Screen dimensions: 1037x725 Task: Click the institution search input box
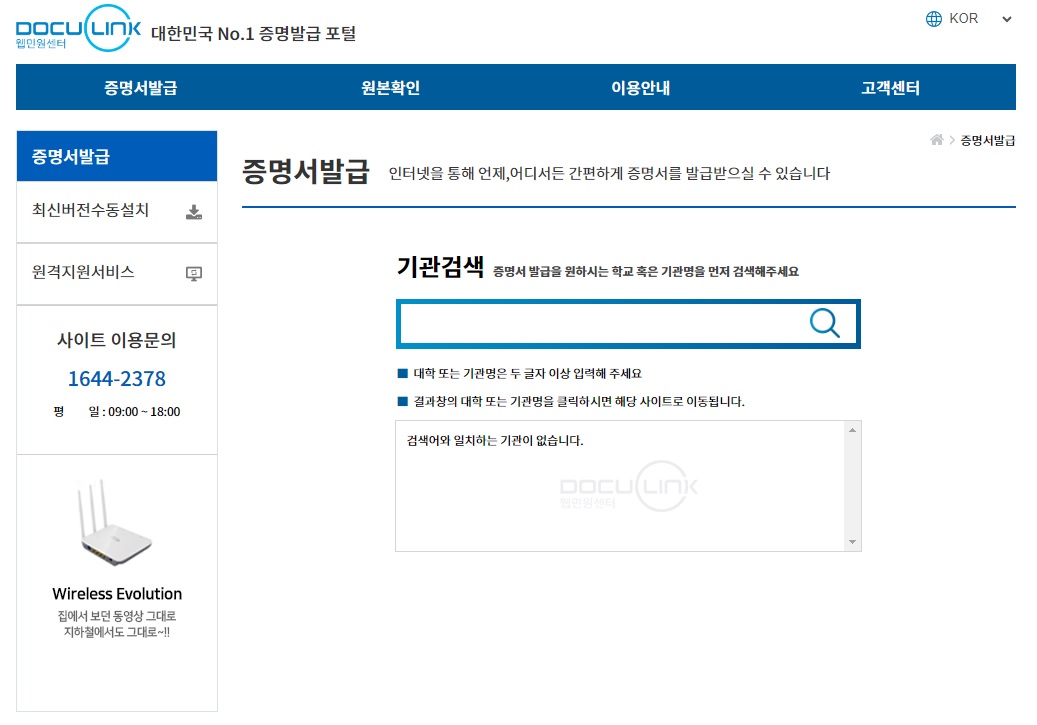pyautogui.click(x=600, y=322)
